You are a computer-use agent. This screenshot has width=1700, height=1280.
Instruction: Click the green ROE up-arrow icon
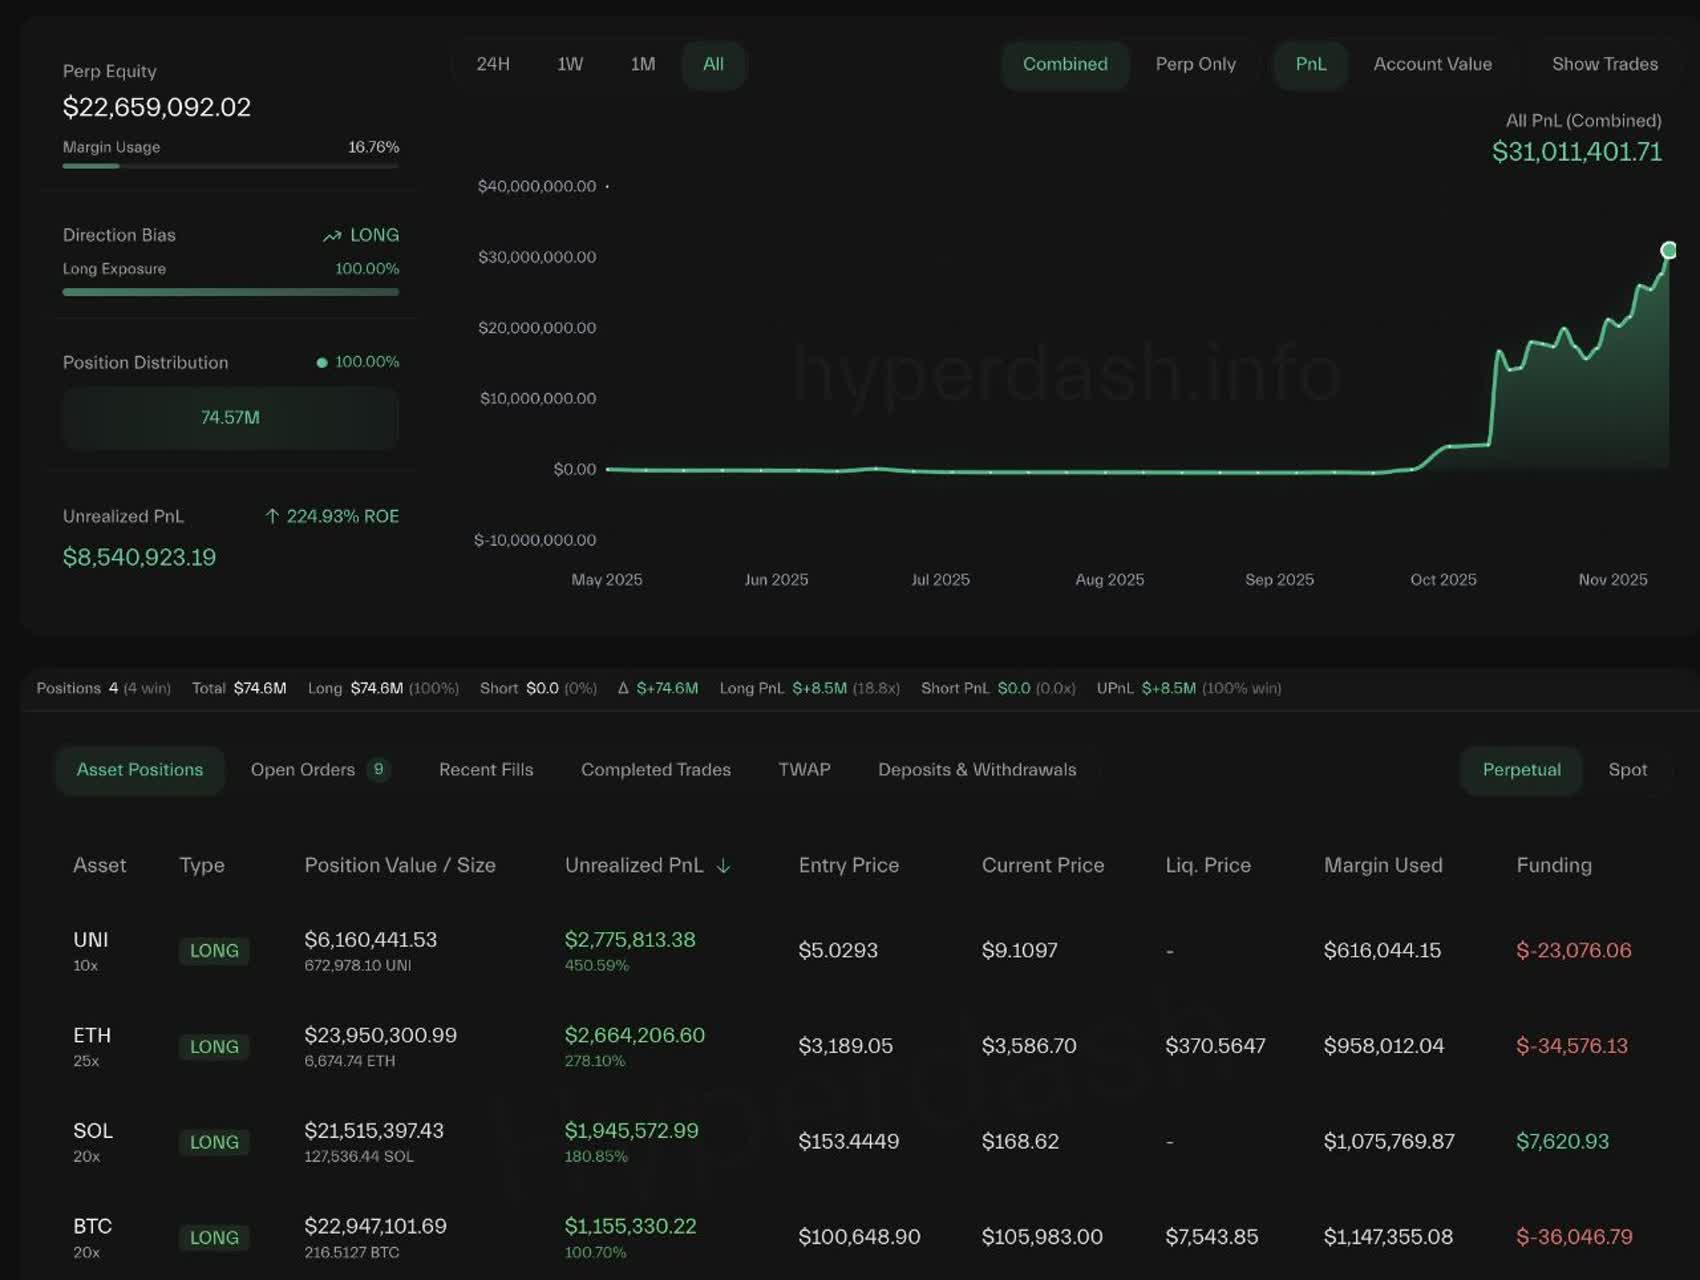272,516
